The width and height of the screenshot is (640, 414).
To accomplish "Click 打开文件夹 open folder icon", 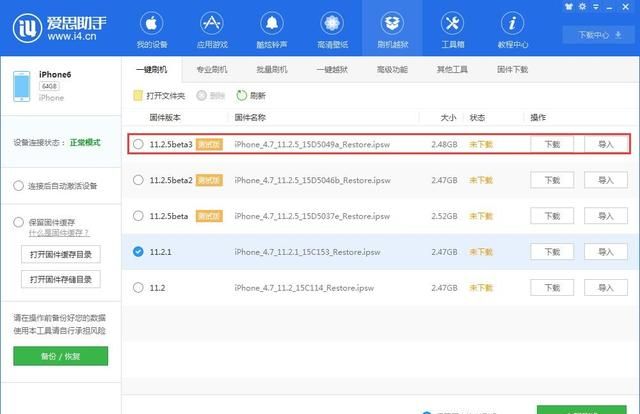I will (138, 96).
